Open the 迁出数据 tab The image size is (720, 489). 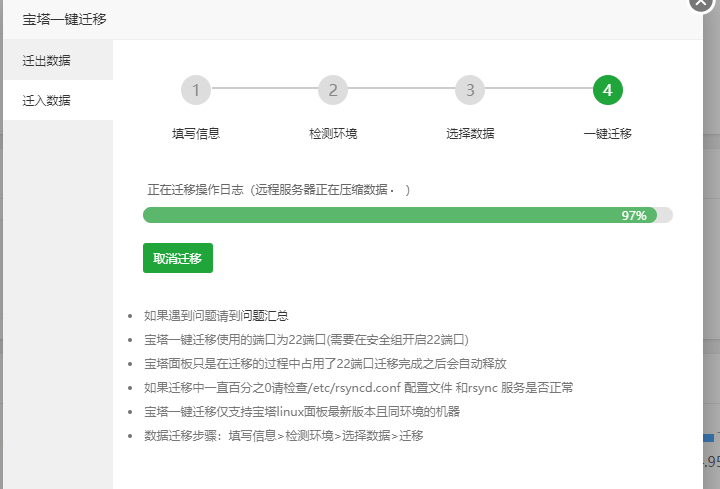pyautogui.click(x=58, y=60)
